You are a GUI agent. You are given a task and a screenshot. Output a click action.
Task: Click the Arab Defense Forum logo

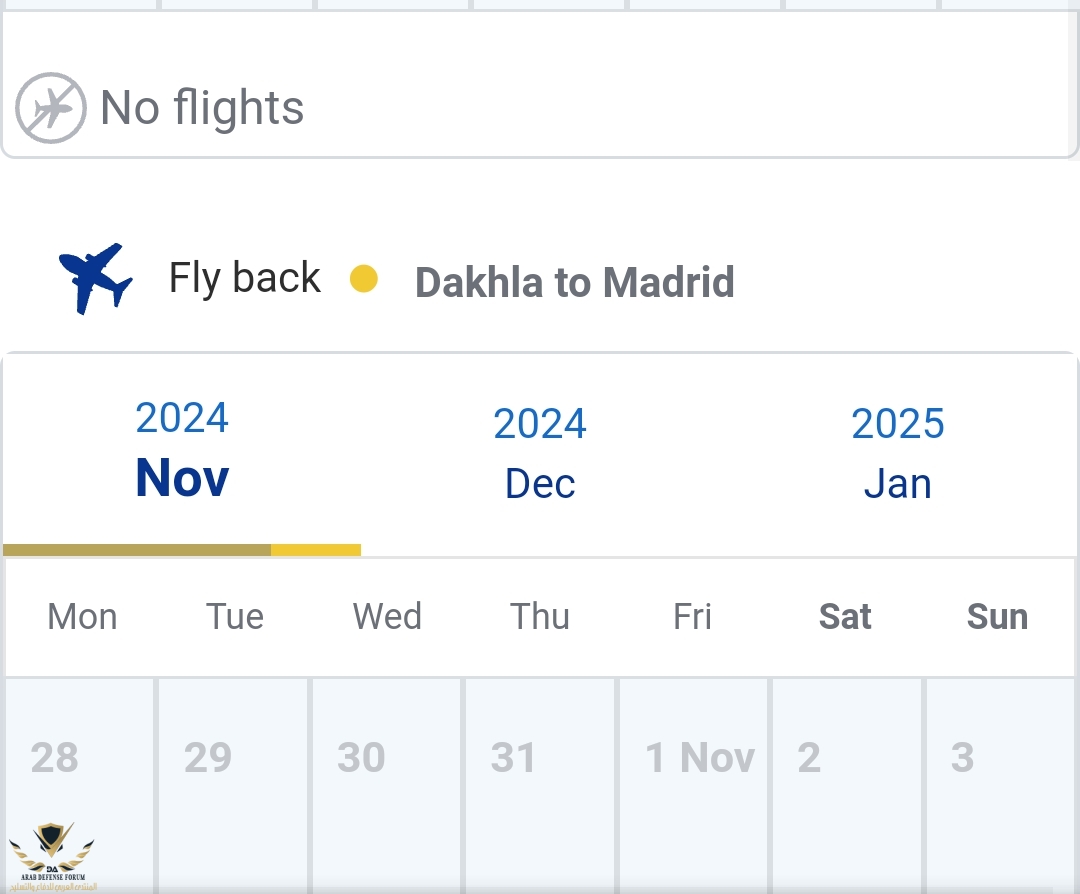[53, 857]
